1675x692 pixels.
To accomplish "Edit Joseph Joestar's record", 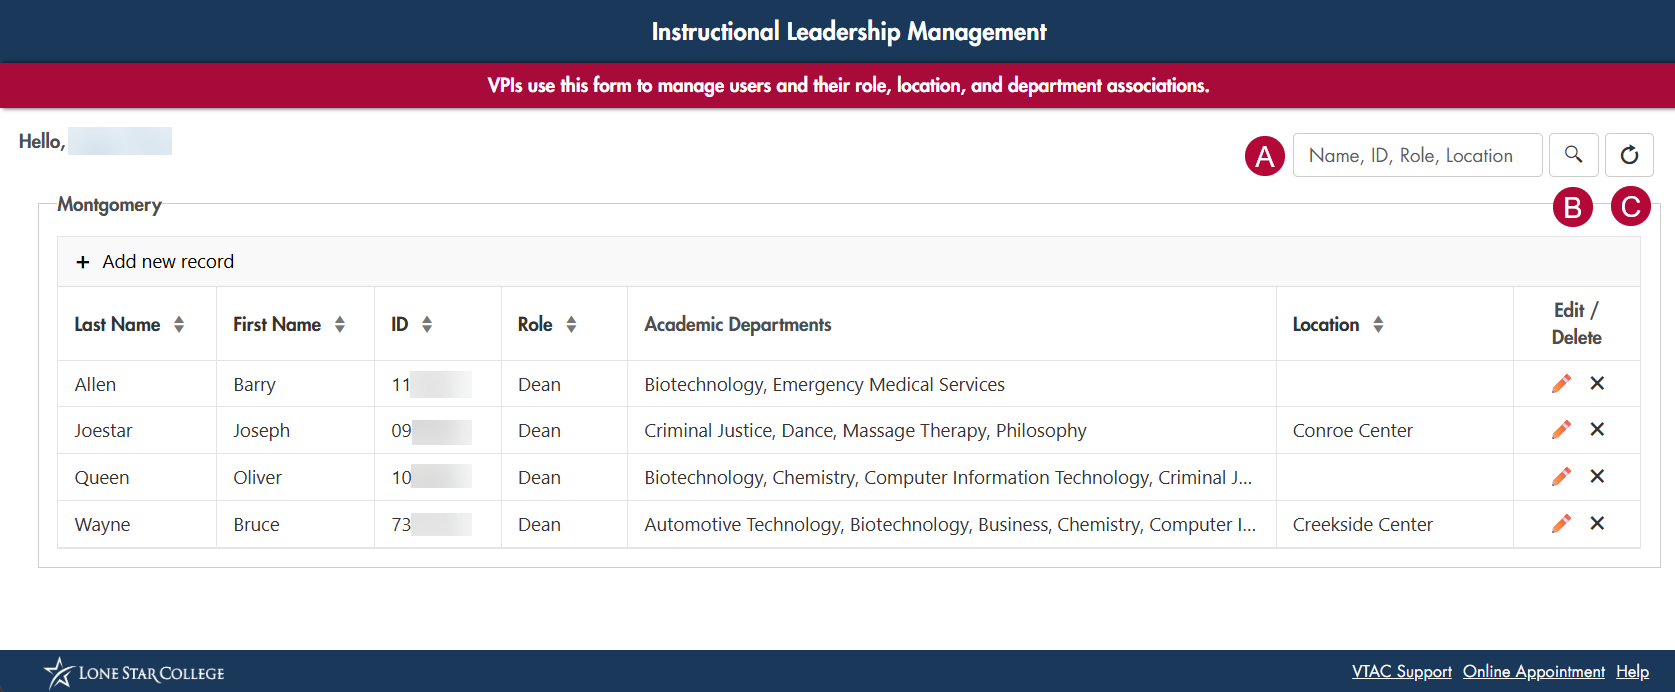I will (x=1561, y=430).
